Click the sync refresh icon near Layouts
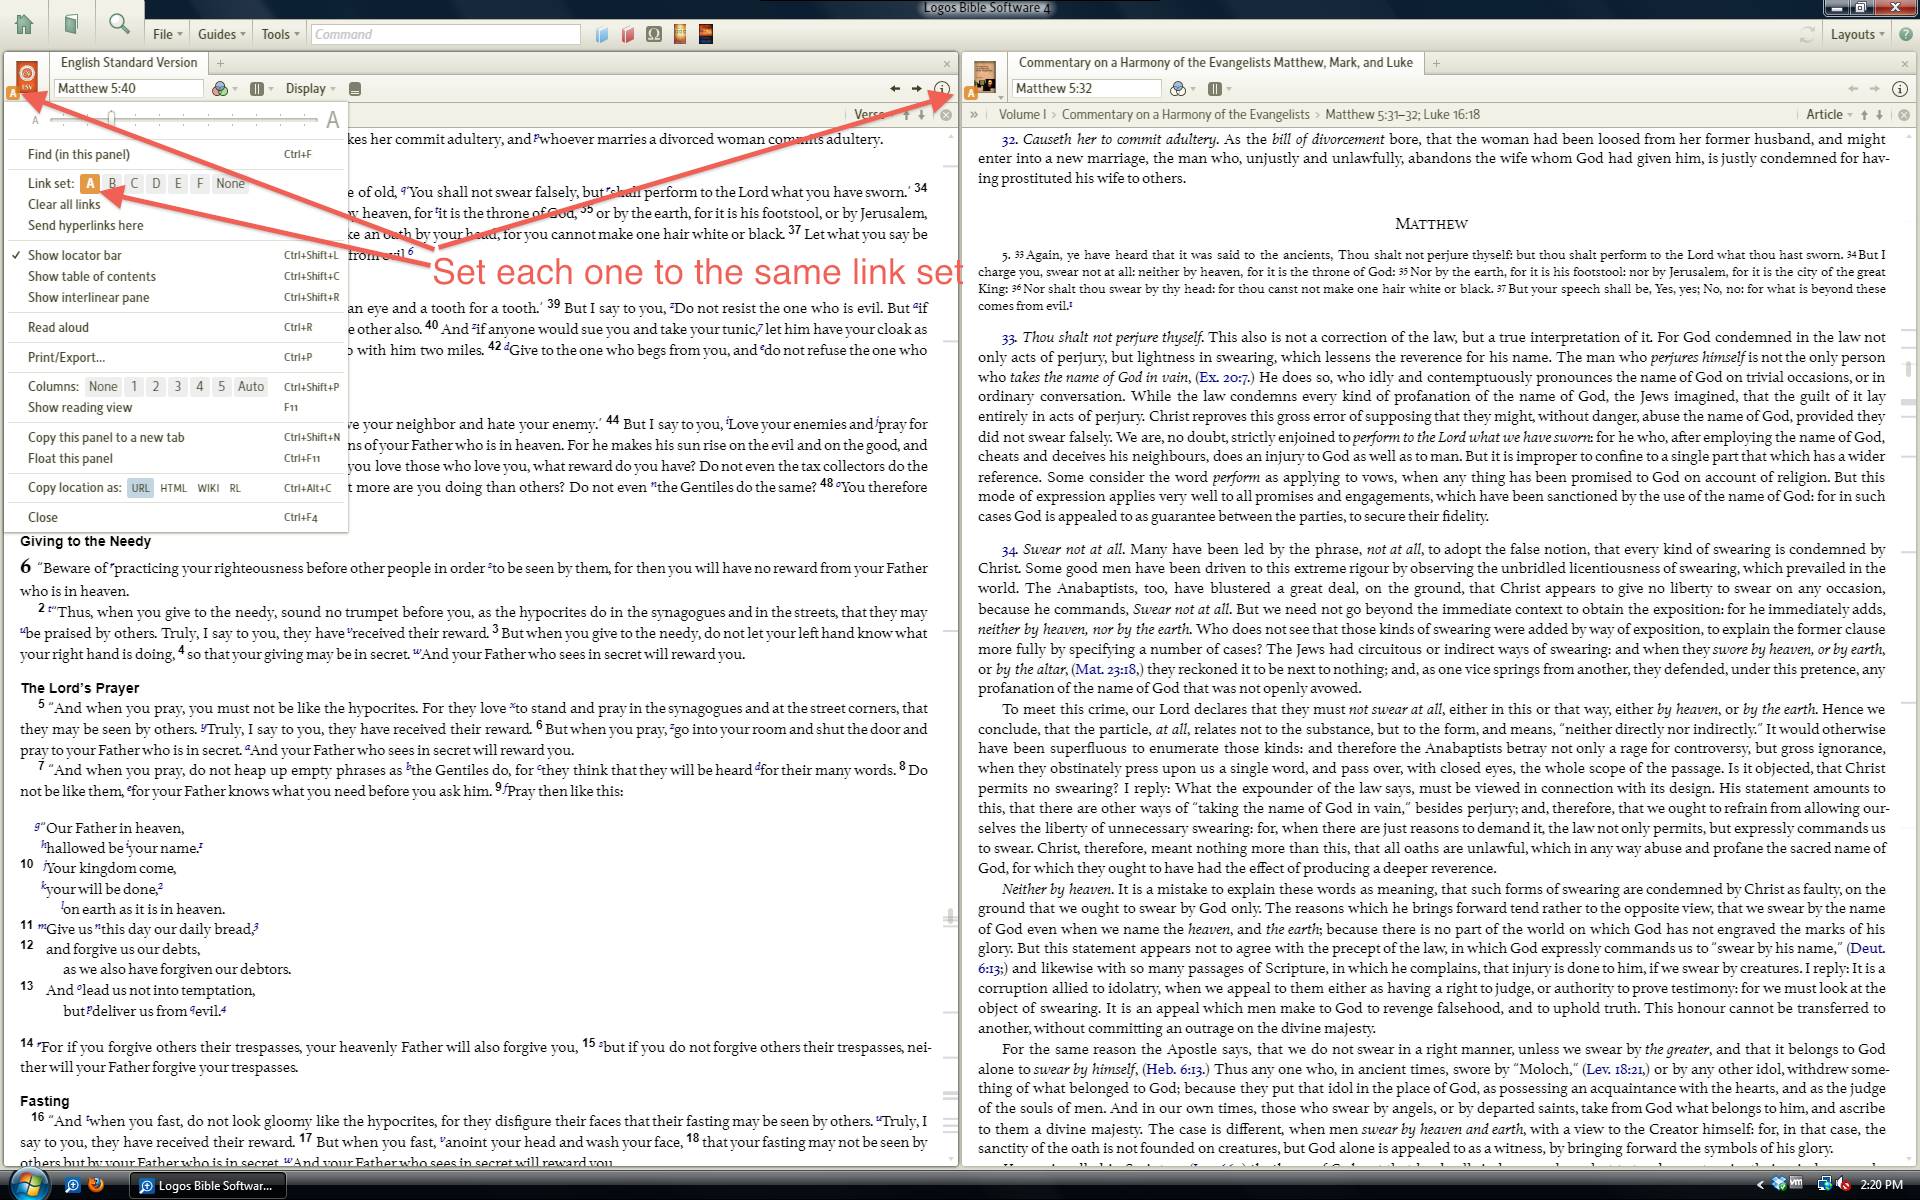The width and height of the screenshot is (1920, 1200). point(1808,34)
